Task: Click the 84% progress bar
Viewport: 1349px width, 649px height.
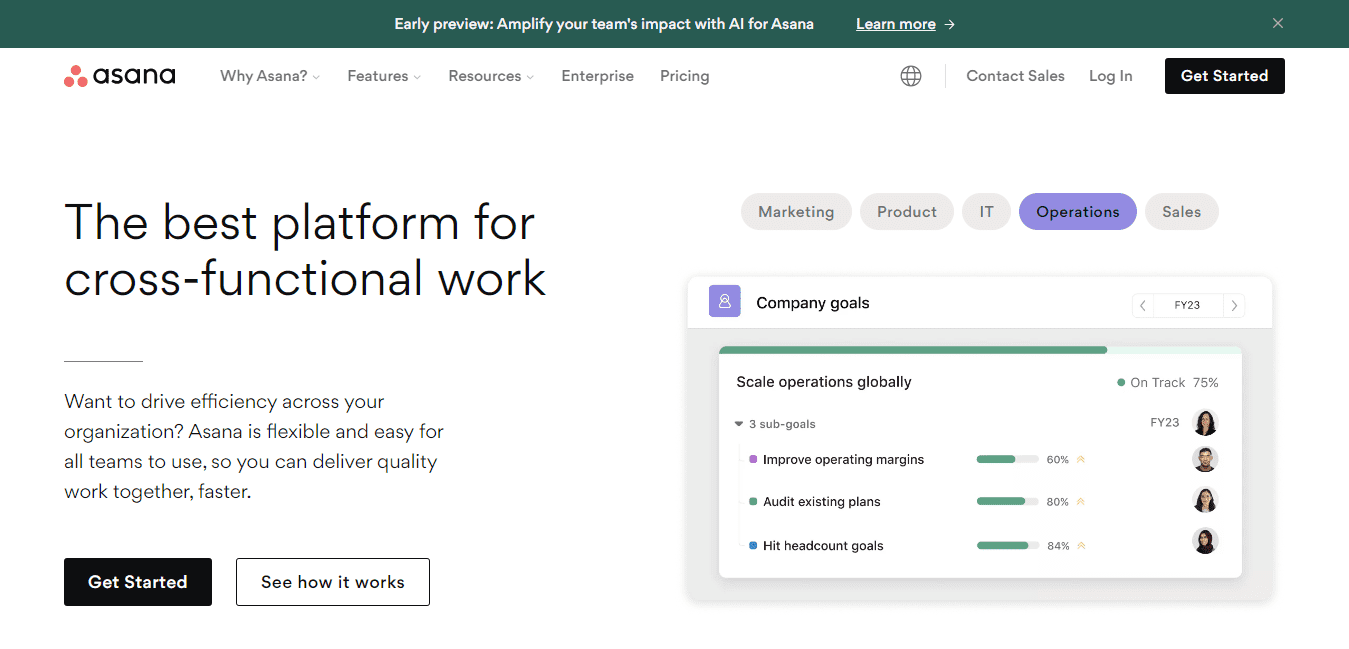Action: pos(1008,546)
